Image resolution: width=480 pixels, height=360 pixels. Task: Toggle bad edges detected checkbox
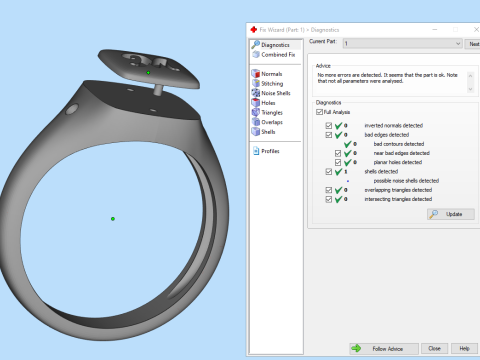tap(329, 135)
